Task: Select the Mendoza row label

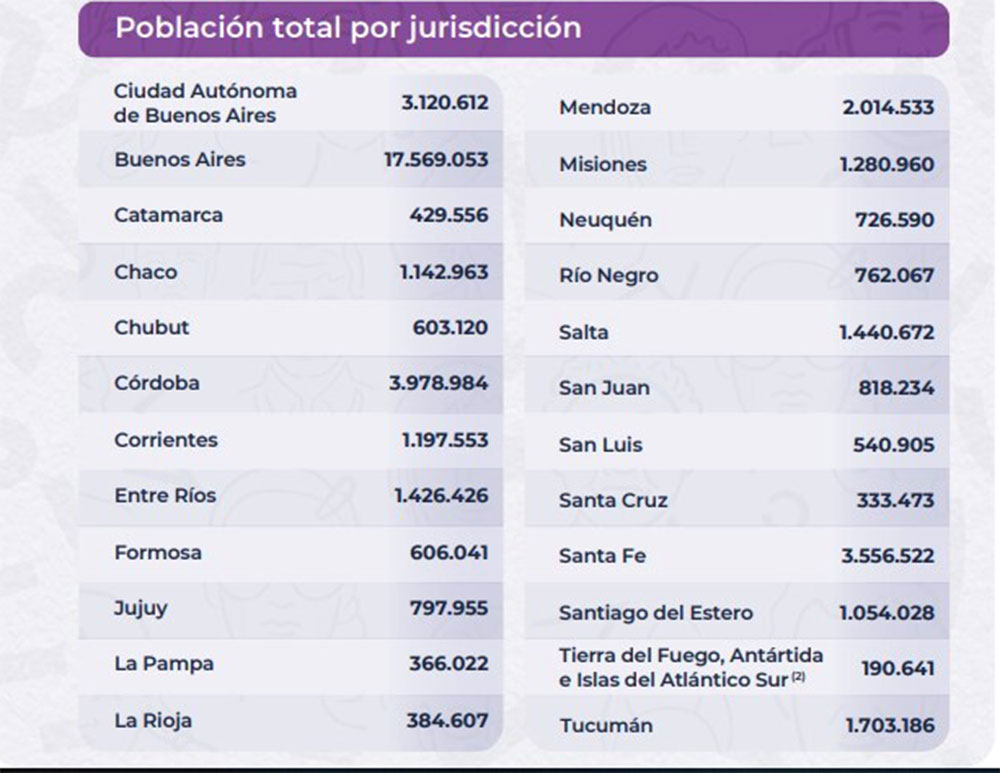Action: click(x=605, y=107)
